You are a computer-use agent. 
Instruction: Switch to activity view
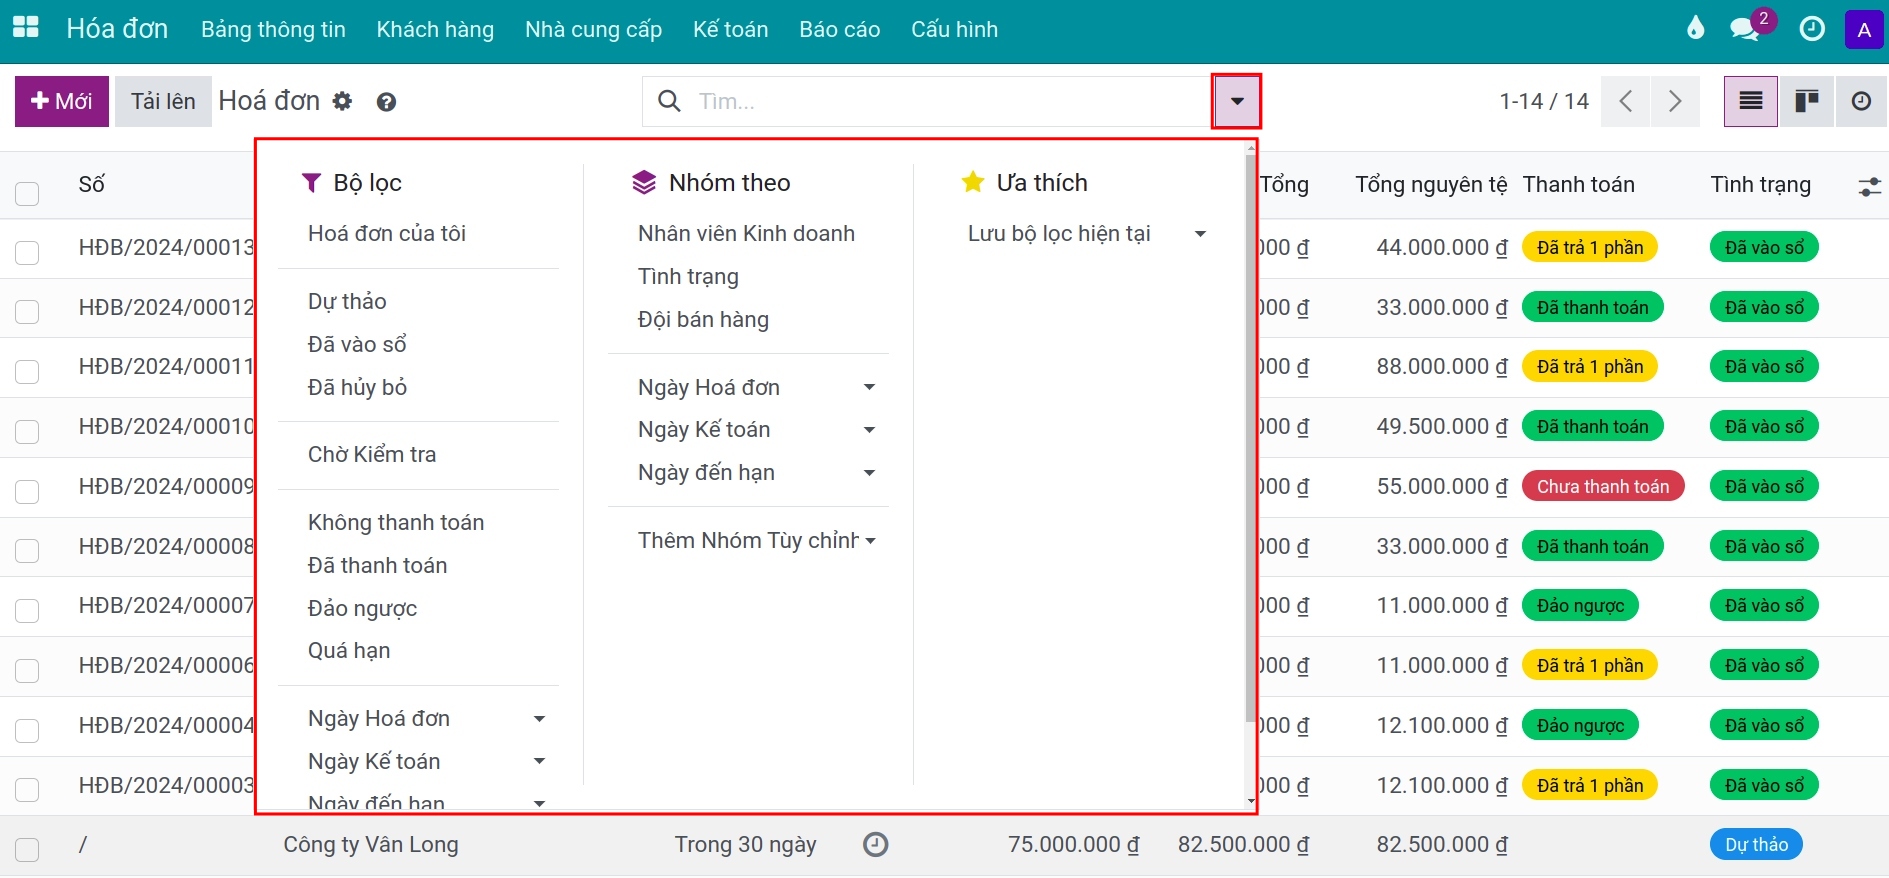pyautogui.click(x=1861, y=101)
